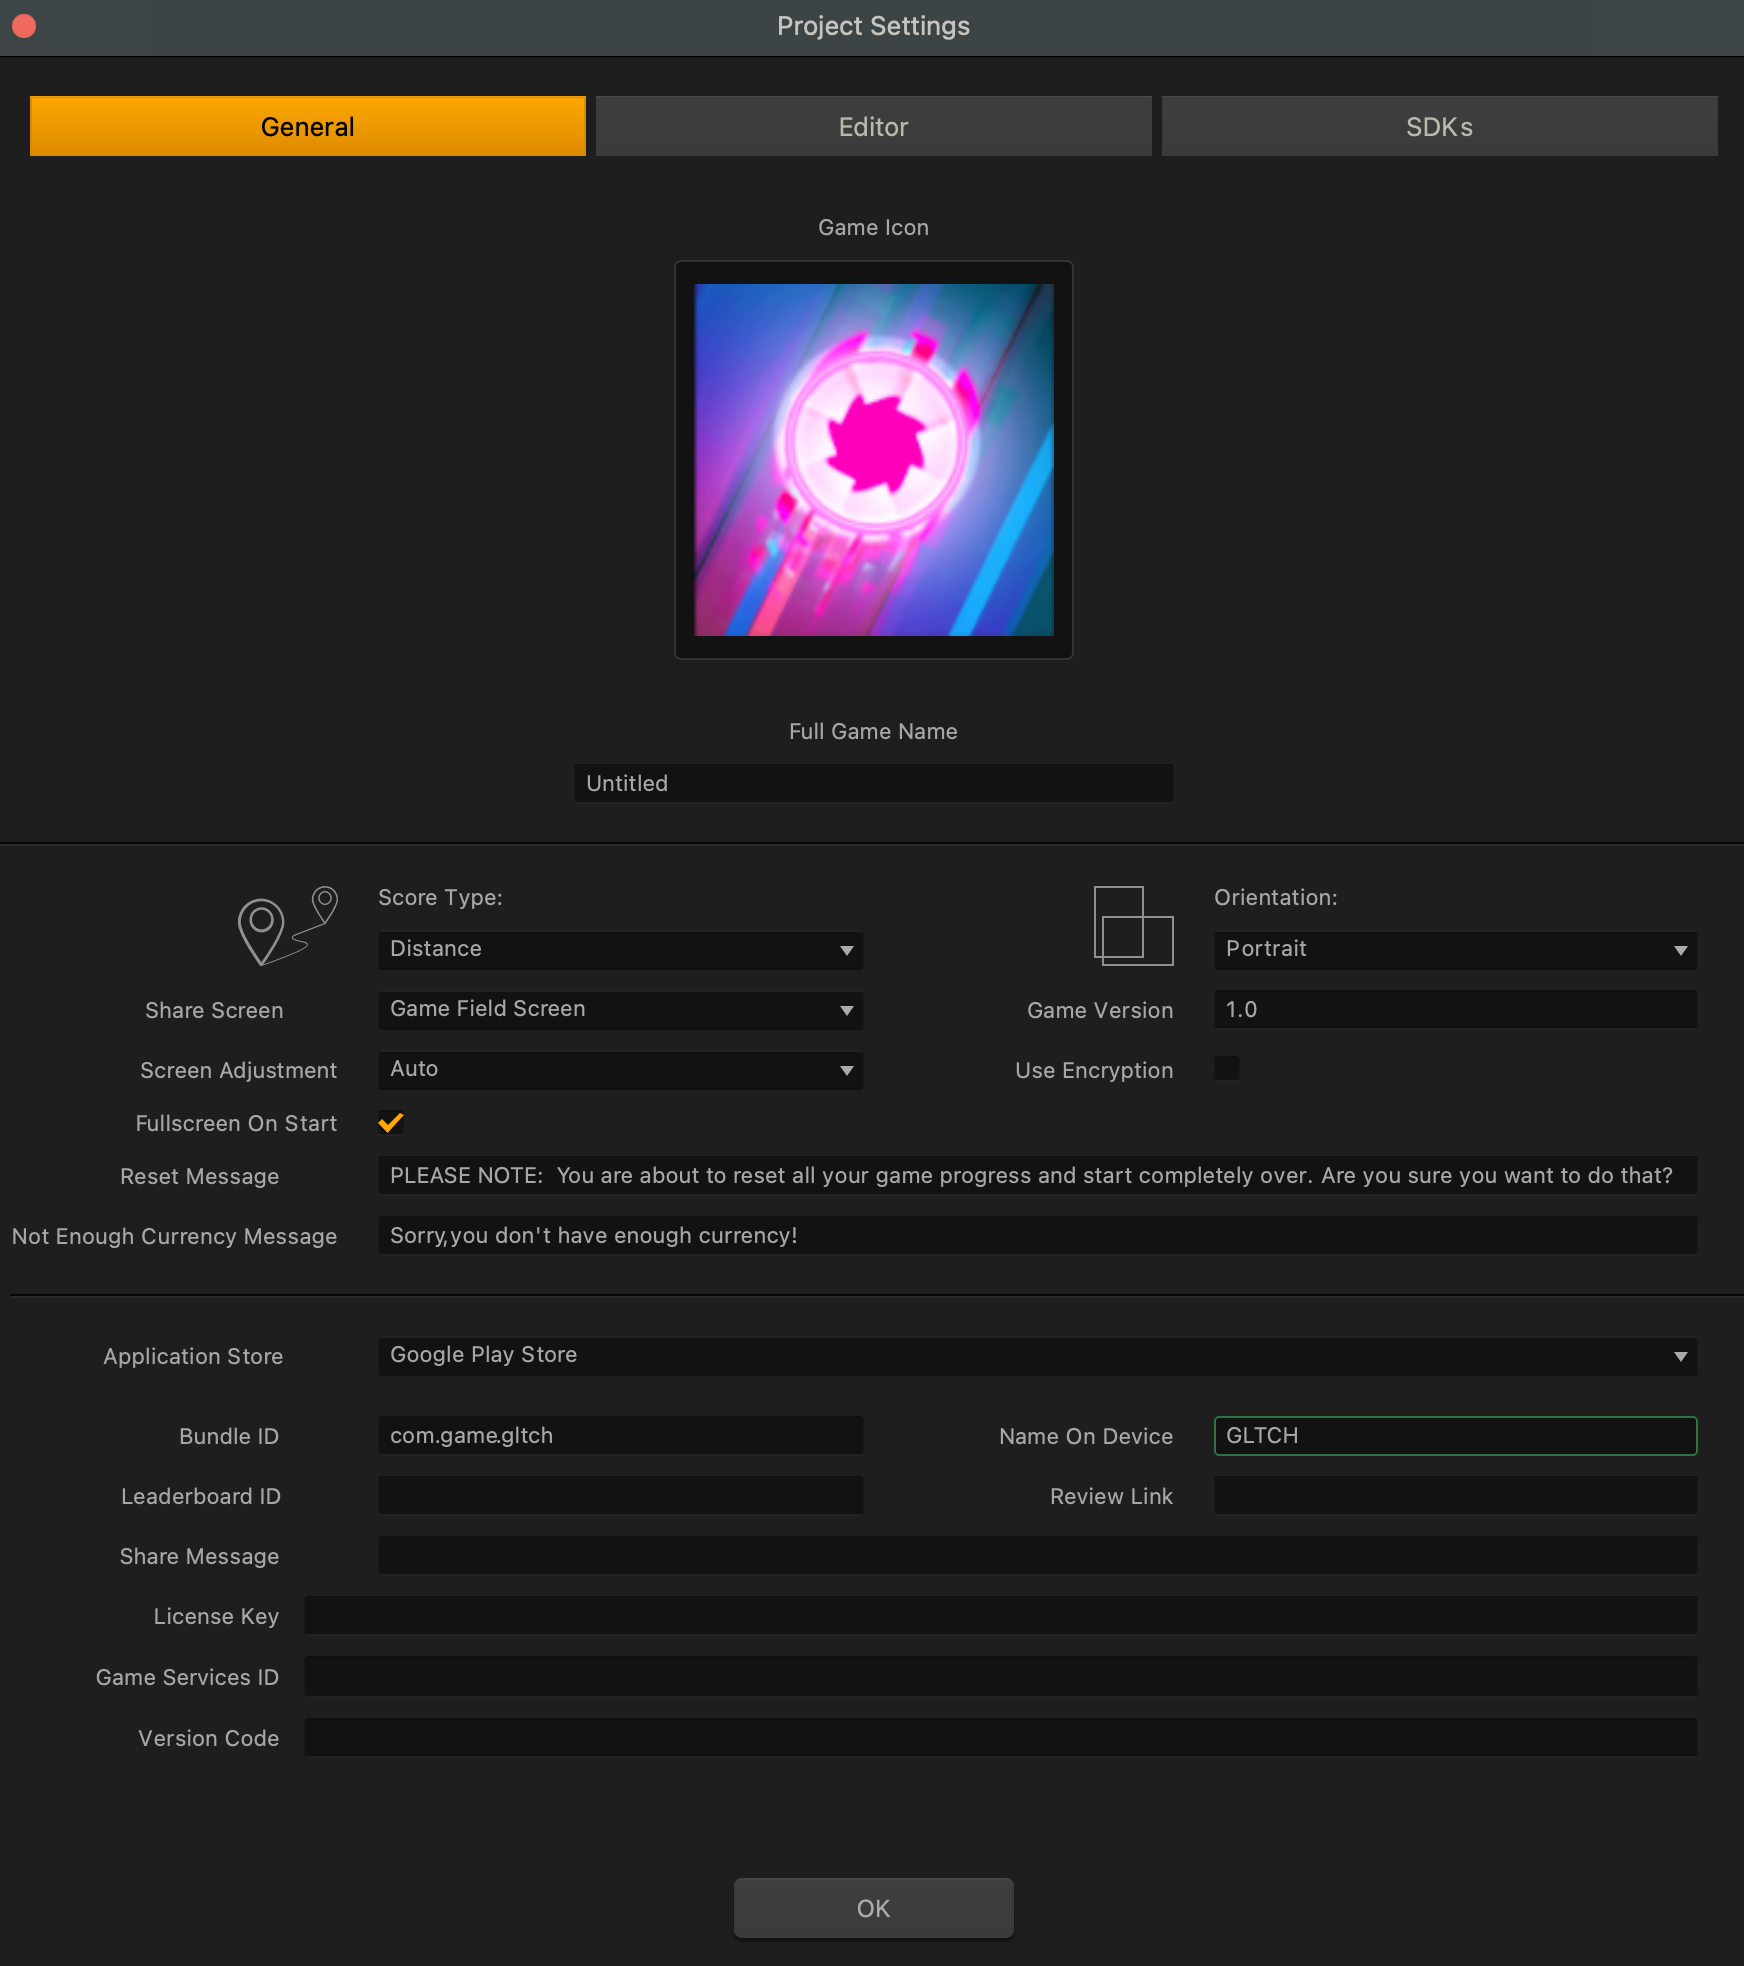Click the Leaderboard ID input field

[x=620, y=1496]
